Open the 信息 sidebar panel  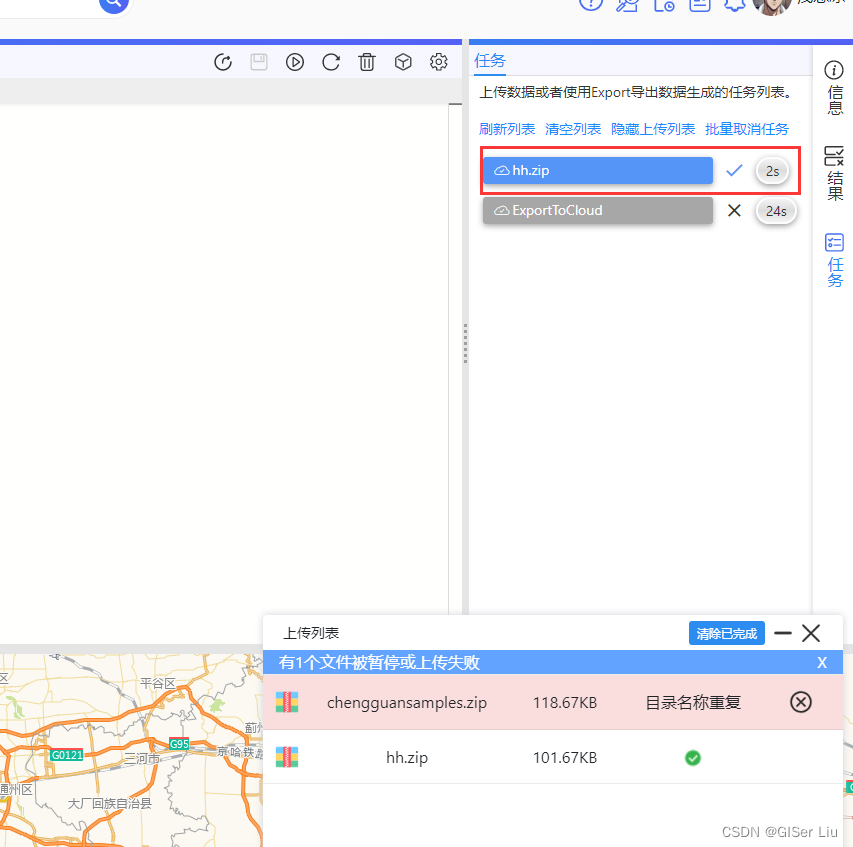835,88
